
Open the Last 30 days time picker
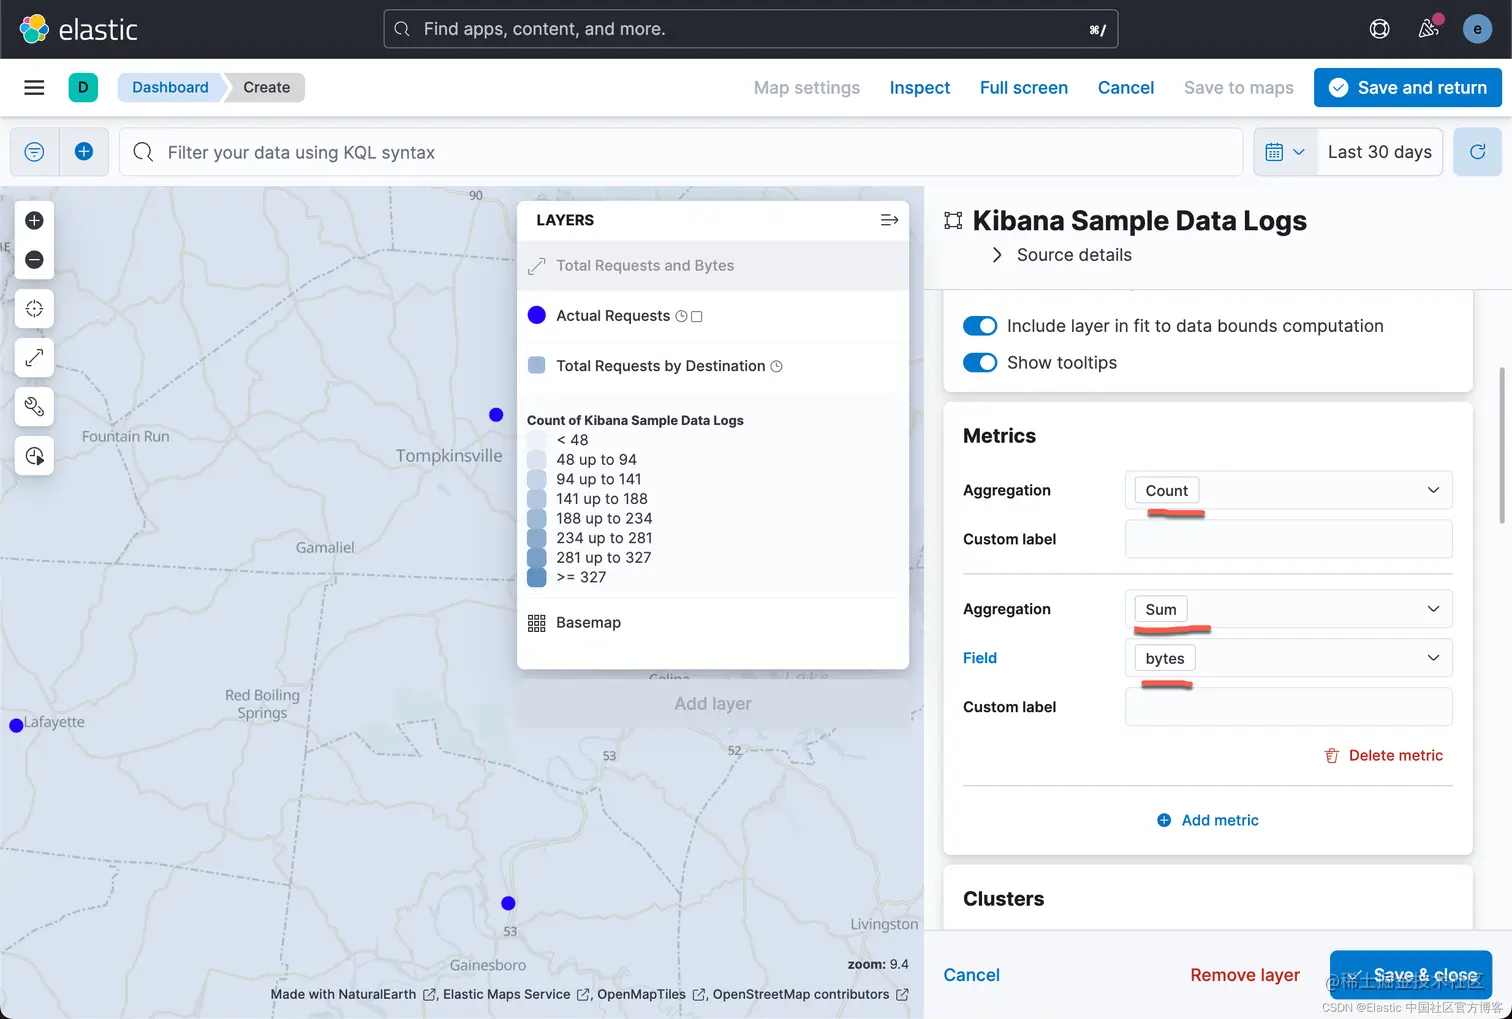pyautogui.click(x=1379, y=152)
